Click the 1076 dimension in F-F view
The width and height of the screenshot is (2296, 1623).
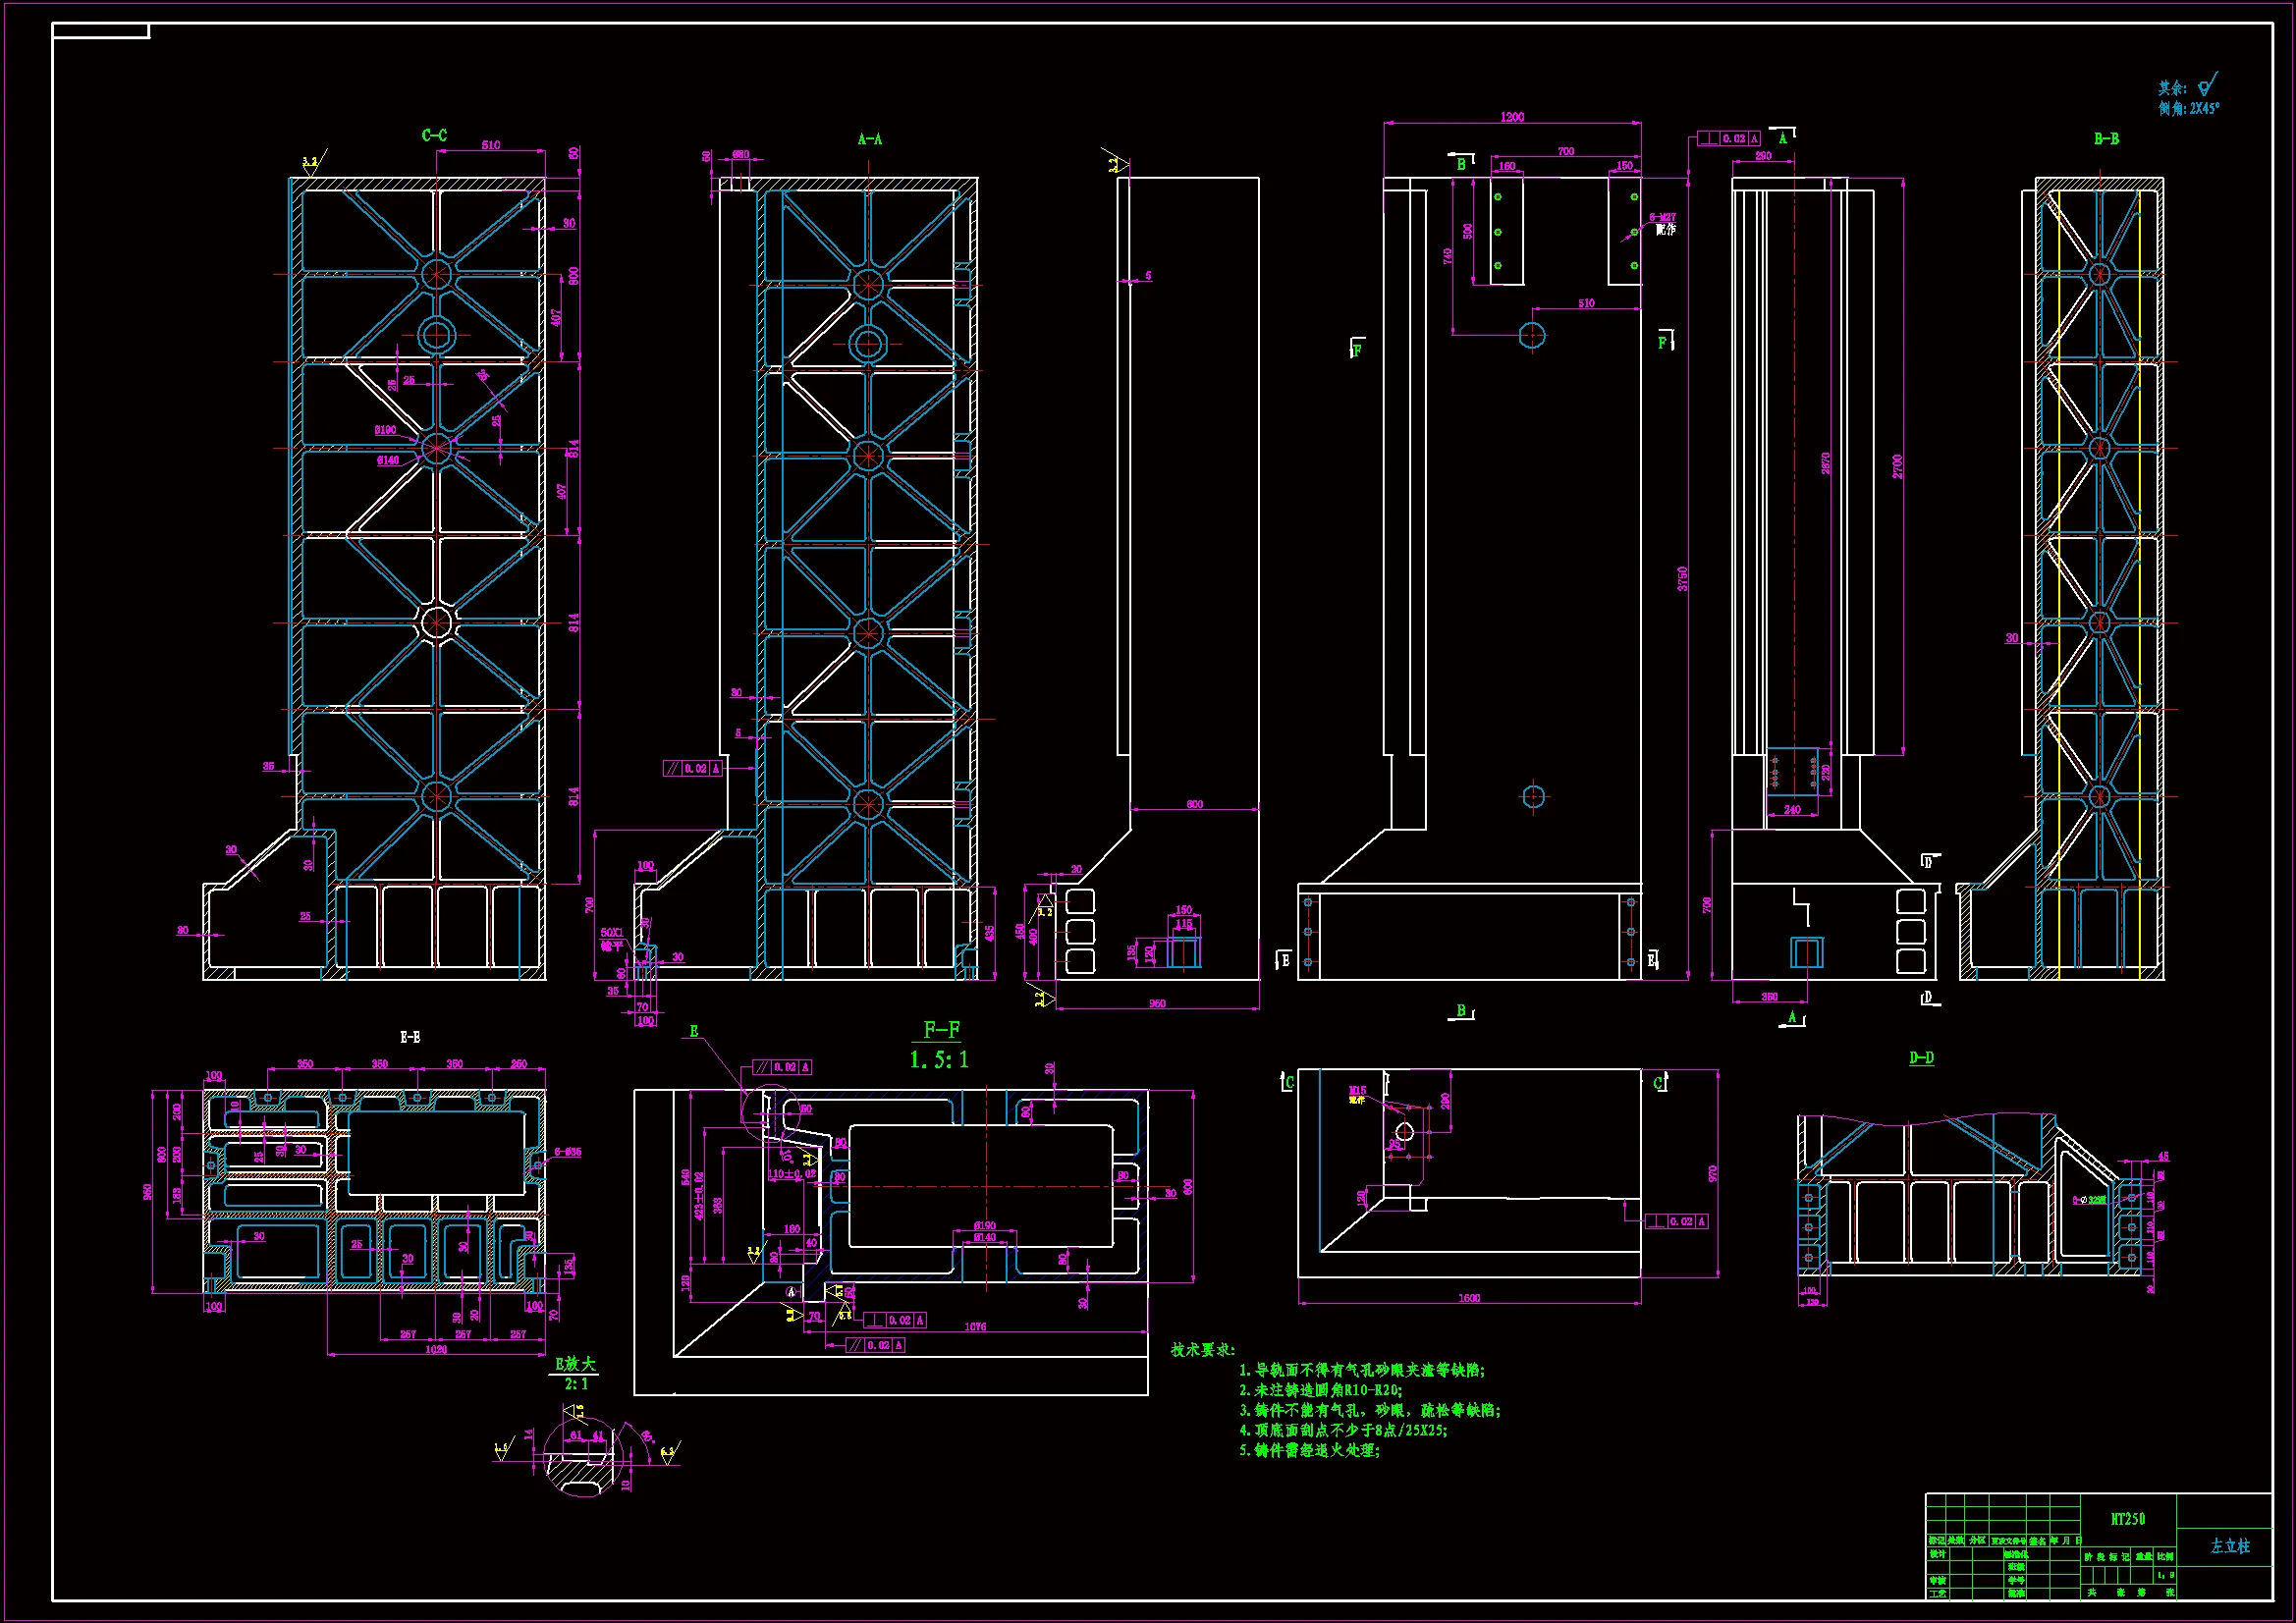pyautogui.click(x=975, y=1327)
